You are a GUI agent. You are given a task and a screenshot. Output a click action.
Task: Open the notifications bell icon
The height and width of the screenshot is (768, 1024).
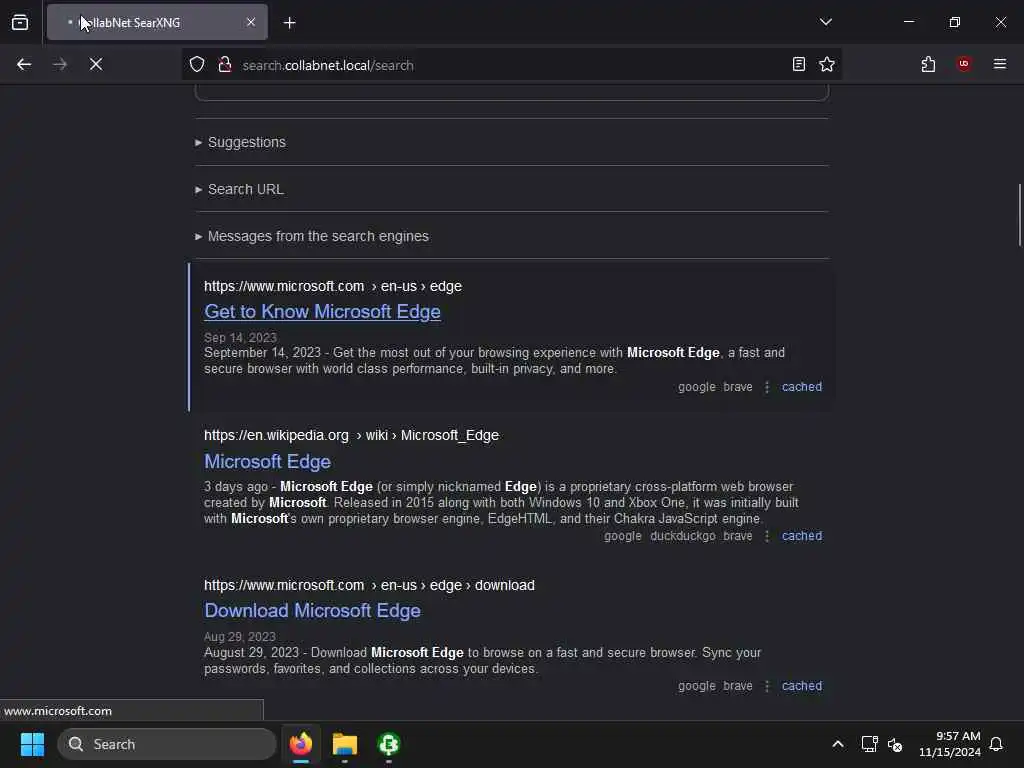(996, 744)
